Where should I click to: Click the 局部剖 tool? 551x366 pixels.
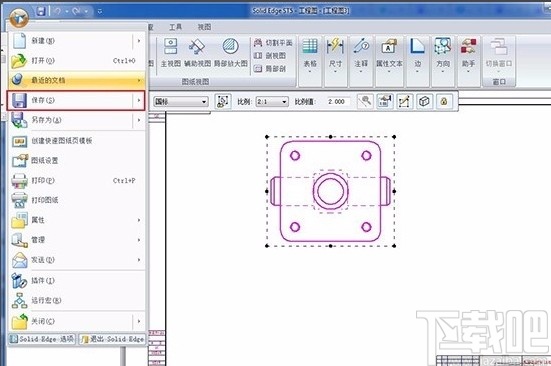tap(270, 69)
